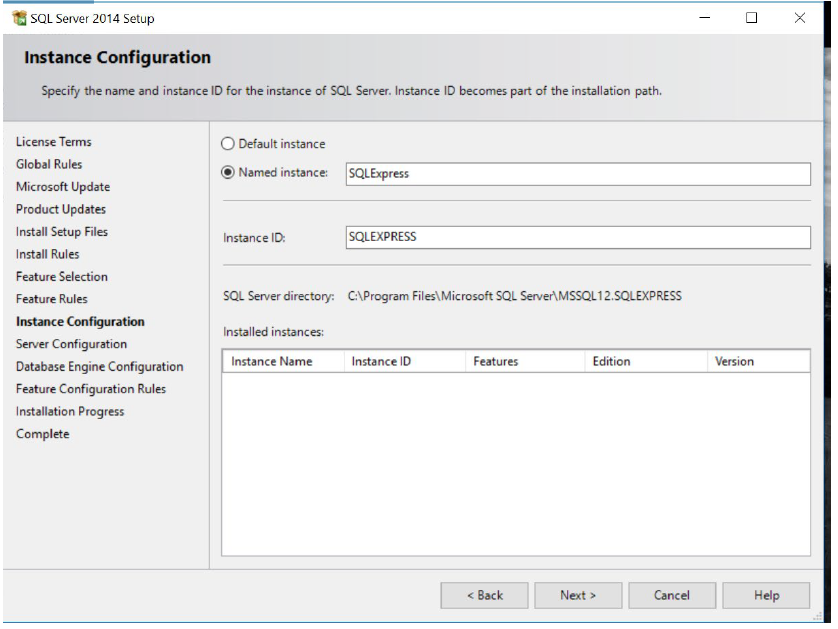Select Feature Rules step in sidebar

51,299
